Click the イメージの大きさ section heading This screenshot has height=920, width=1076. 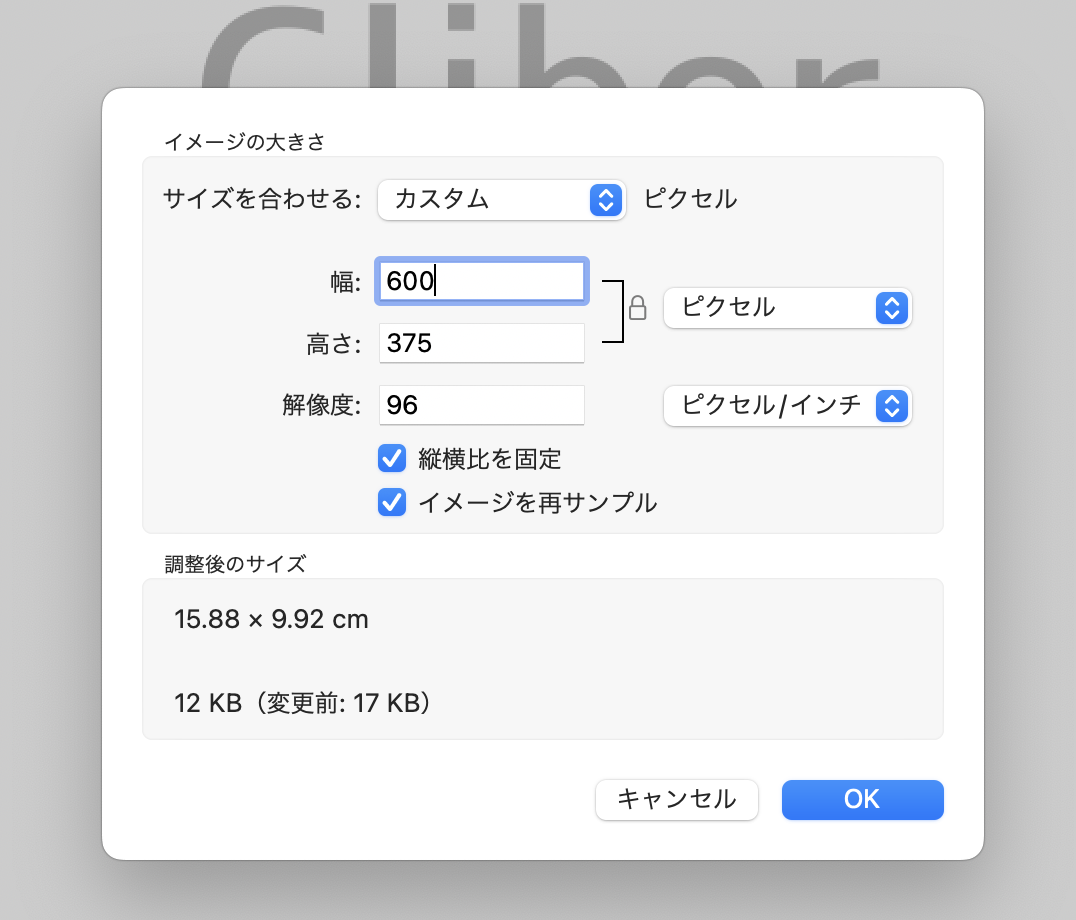click(244, 142)
